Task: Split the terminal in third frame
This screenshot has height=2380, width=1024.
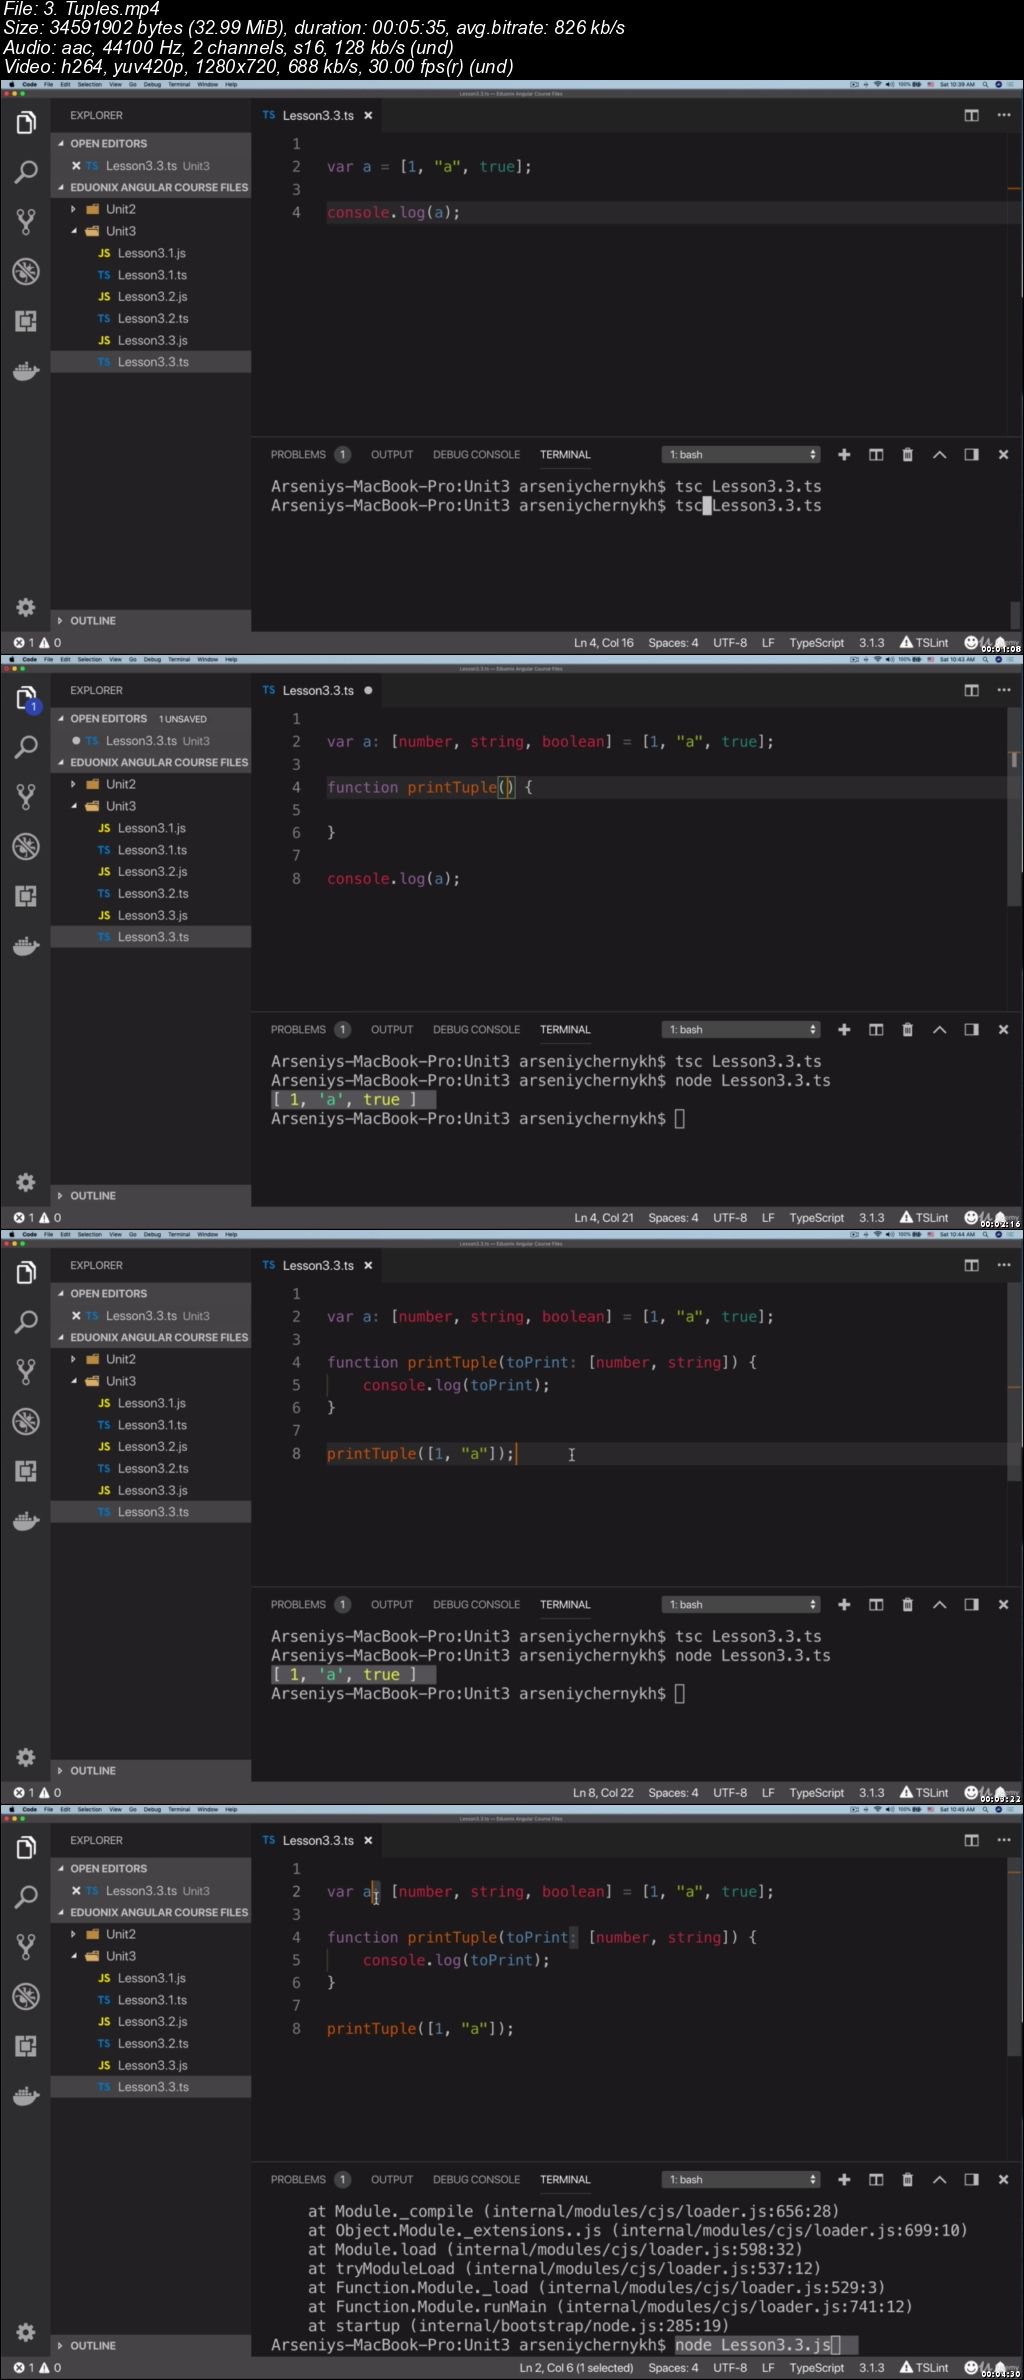Action: [876, 1604]
